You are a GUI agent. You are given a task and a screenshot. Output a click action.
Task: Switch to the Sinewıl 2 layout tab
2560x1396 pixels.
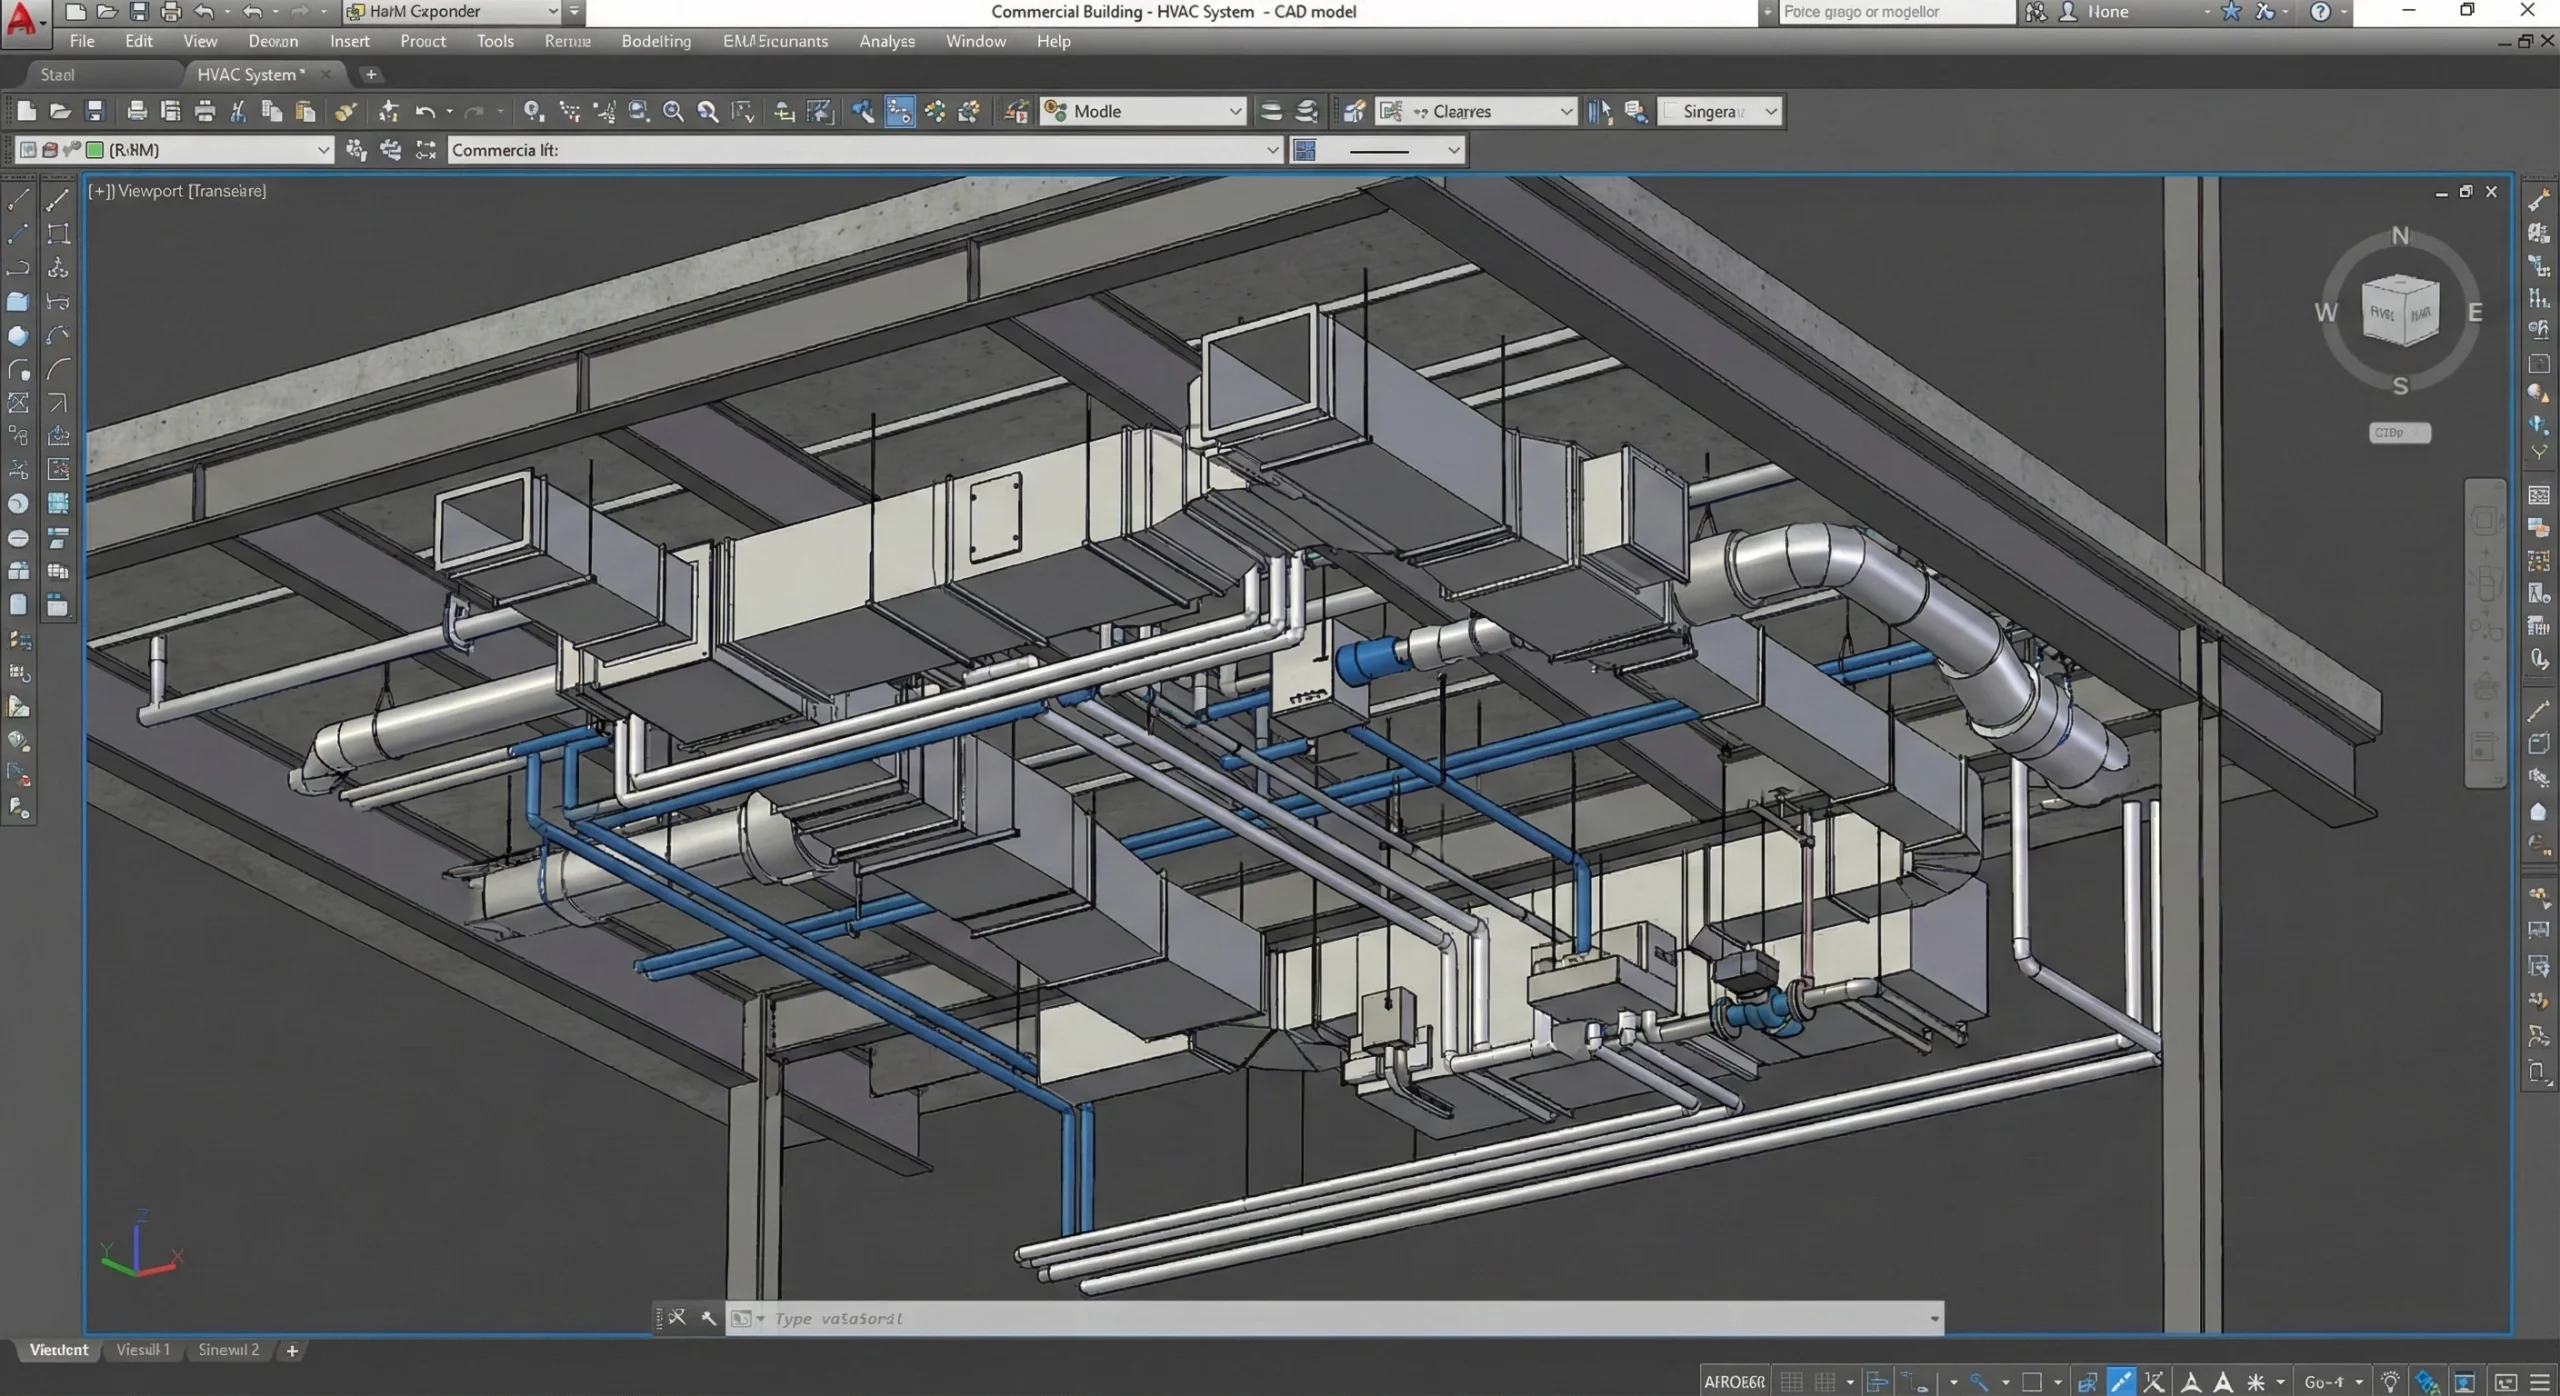[228, 1350]
